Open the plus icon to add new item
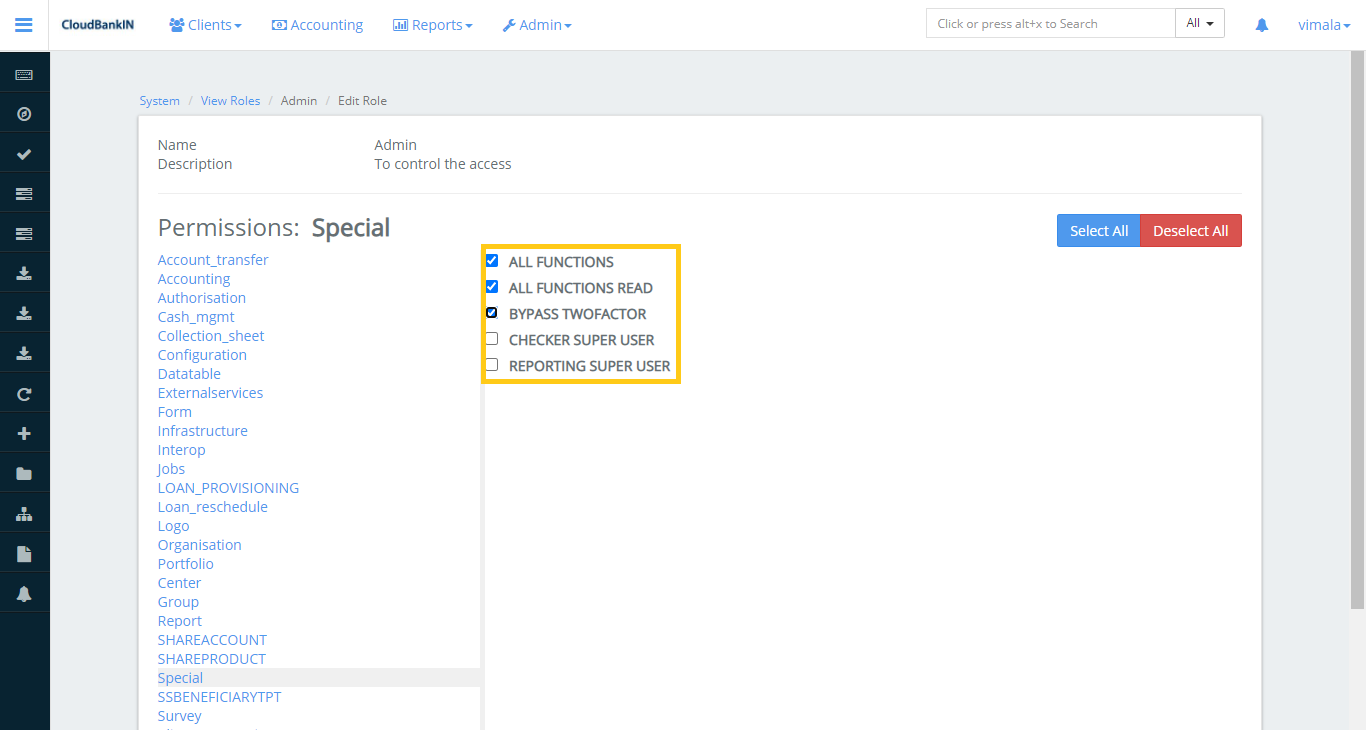Image resolution: width=1366 pixels, height=730 pixels. pyautogui.click(x=25, y=433)
